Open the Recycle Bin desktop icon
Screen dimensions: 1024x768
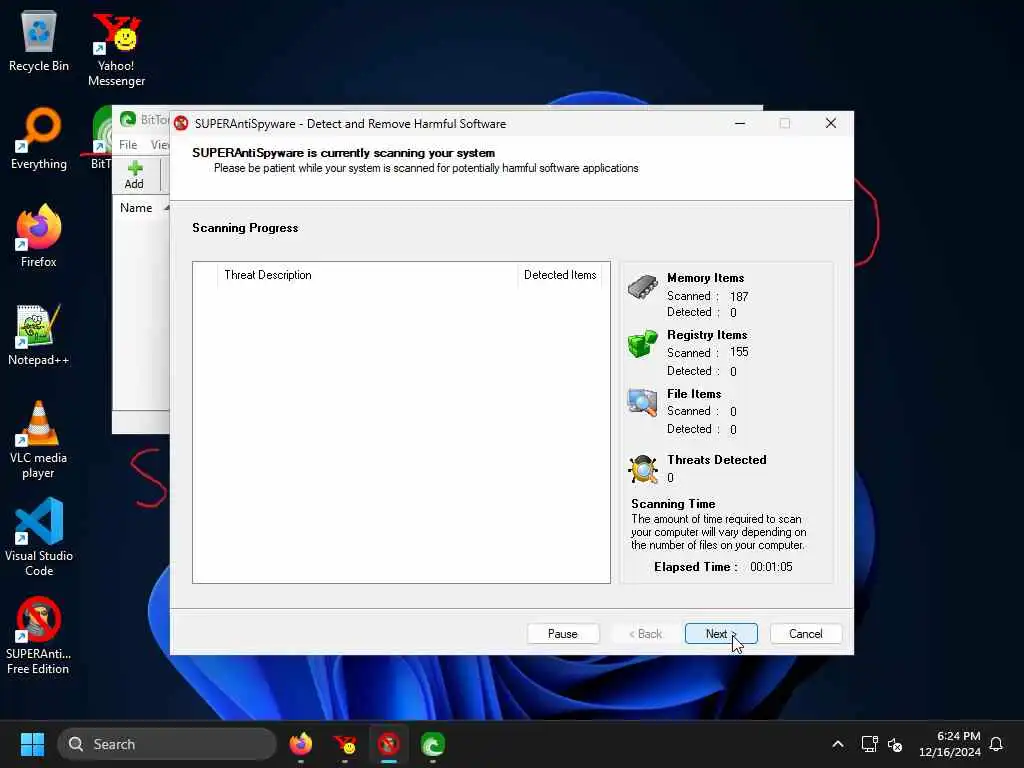(39, 42)
